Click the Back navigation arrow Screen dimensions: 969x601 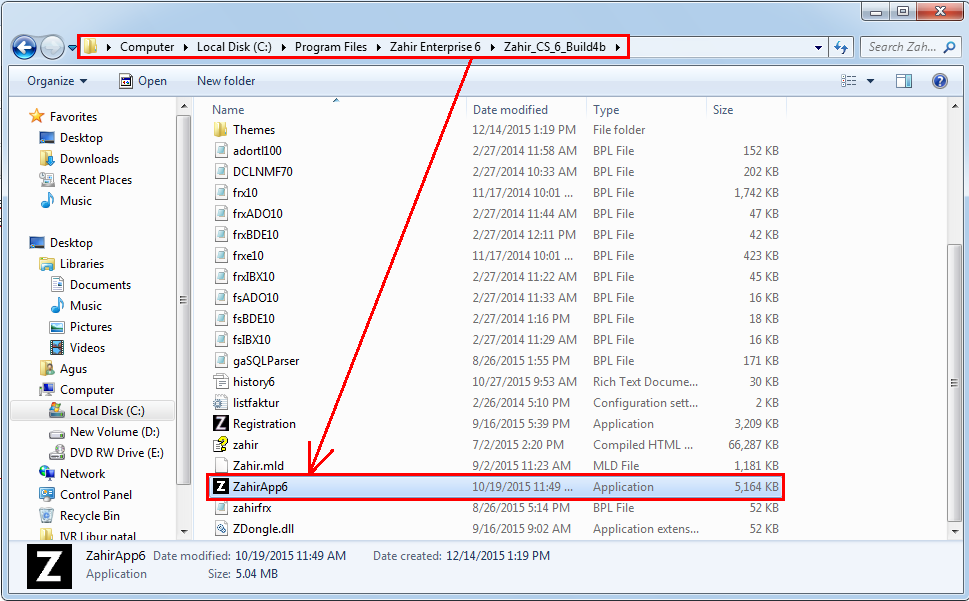pos(24,47)
